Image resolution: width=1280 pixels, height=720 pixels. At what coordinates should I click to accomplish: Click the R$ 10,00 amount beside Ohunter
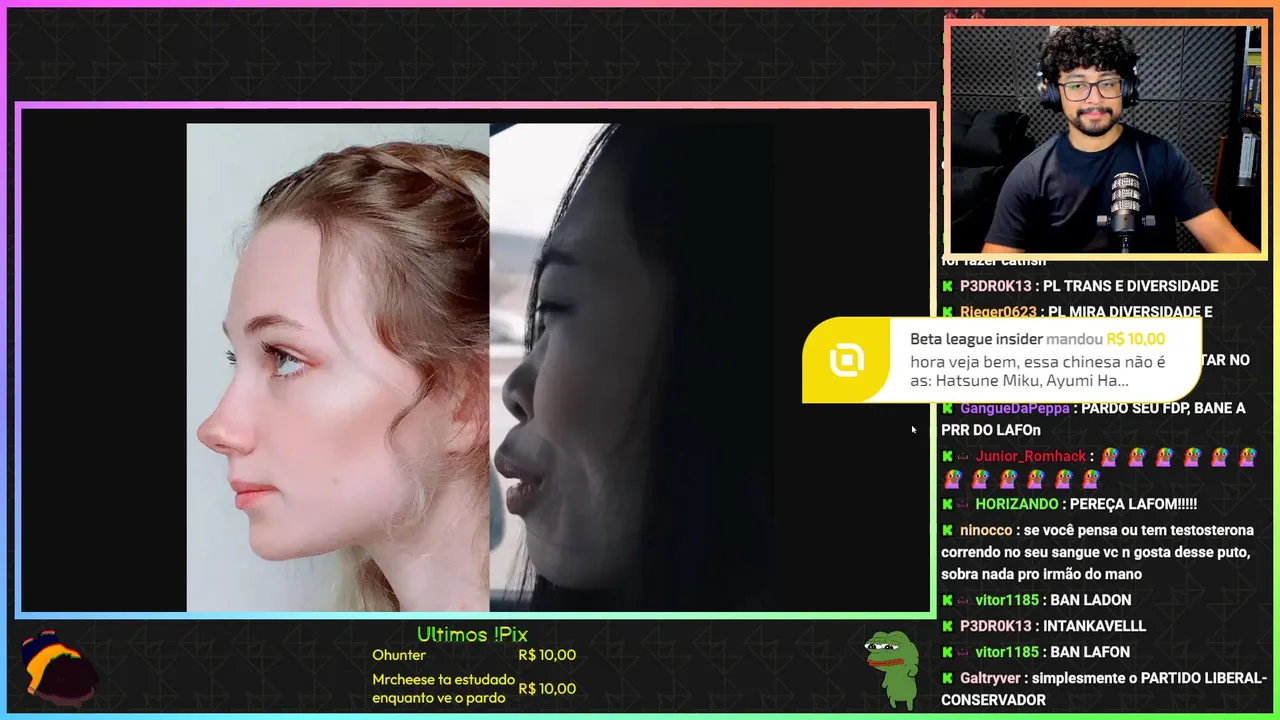point(547,655)
